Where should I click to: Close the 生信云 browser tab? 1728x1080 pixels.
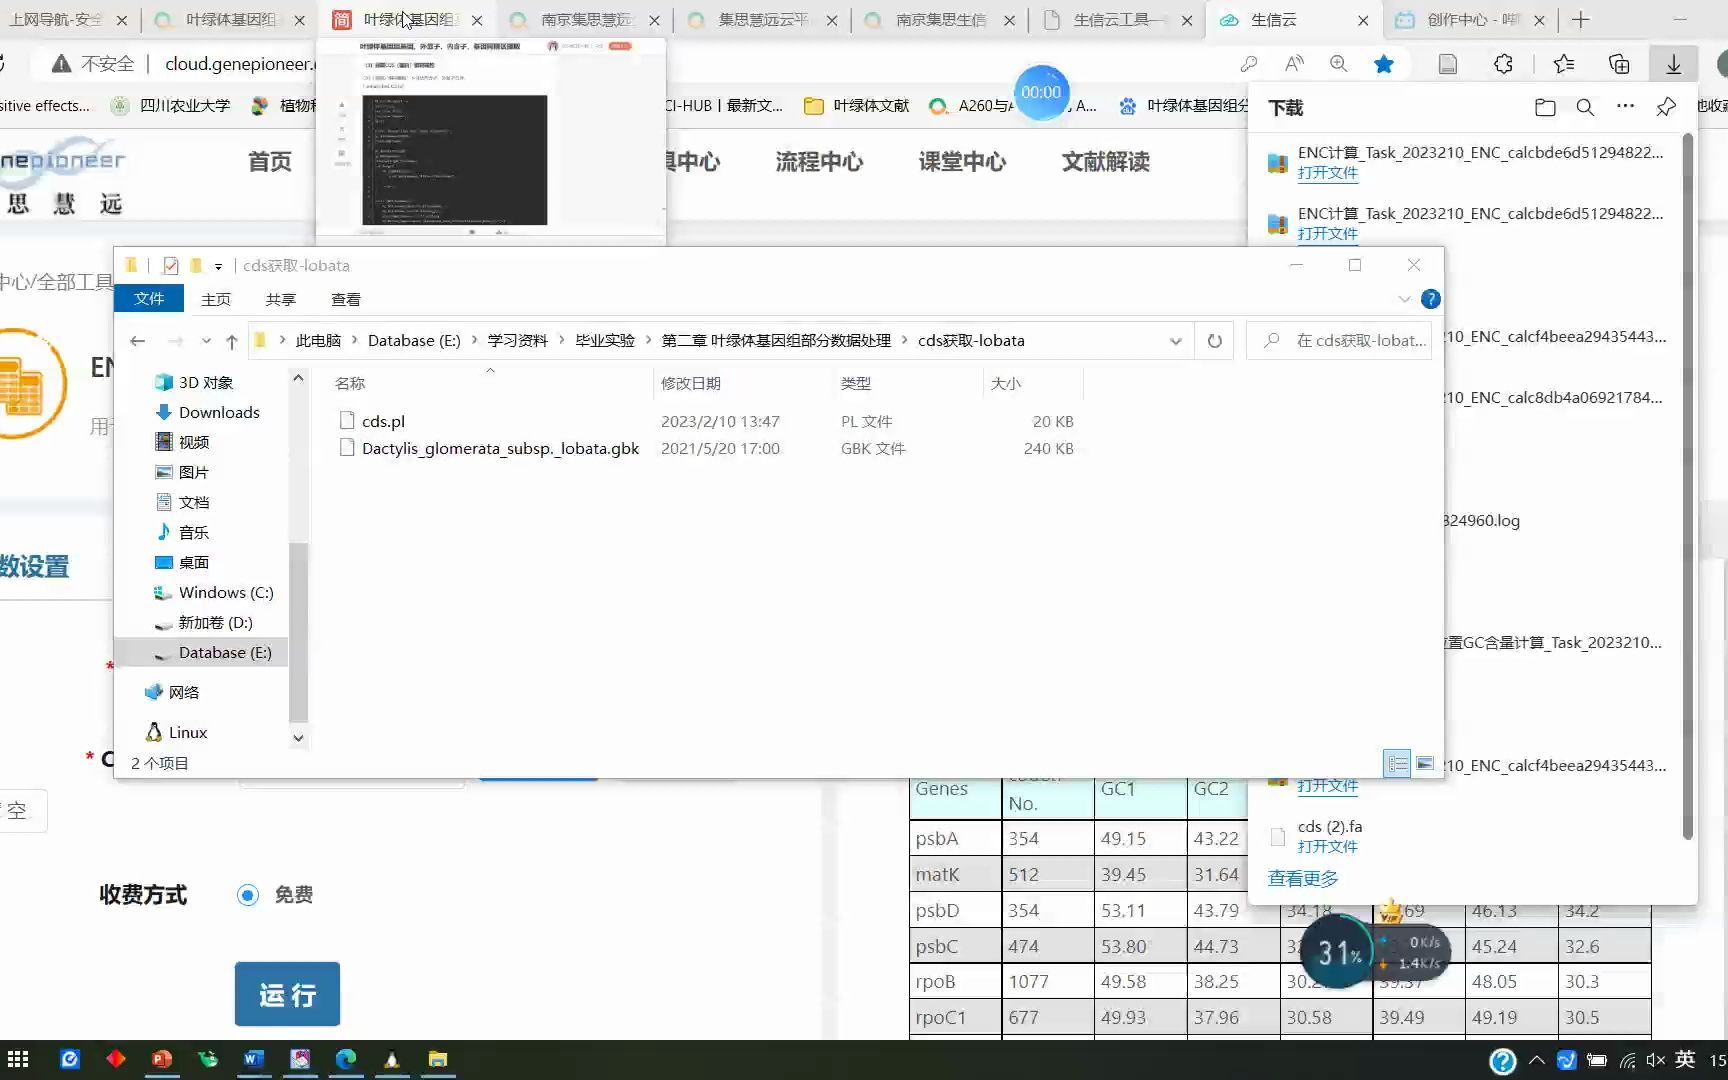pos(1363,20)
